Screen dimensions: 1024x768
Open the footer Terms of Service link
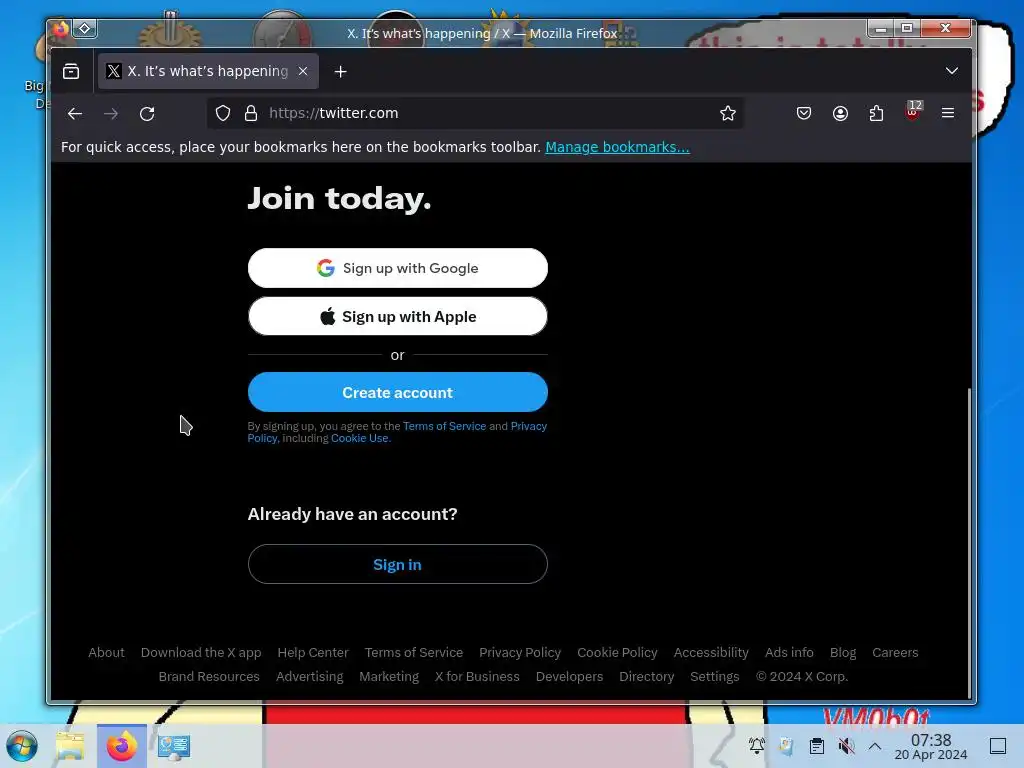click(414, 652)
